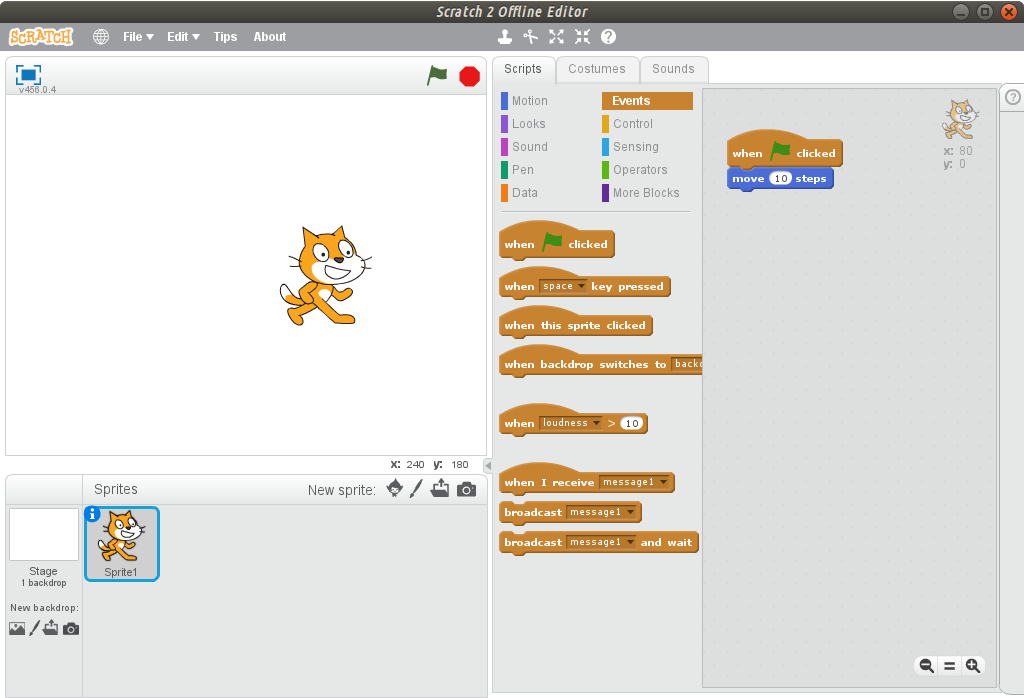The image size is (1024, 698).
Task: Select the Shrink sprite tool
Action: click(583, 36)
